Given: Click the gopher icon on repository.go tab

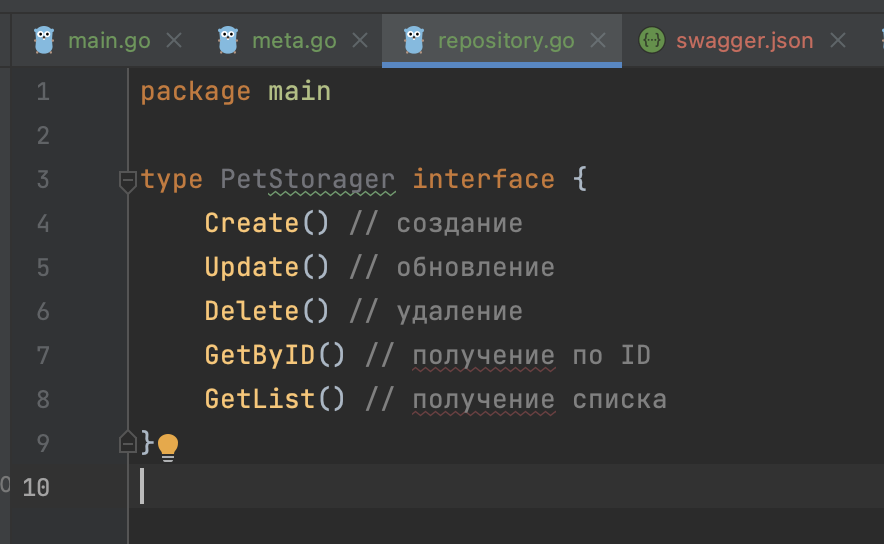Looking at the screenshot, I should click(x=414, y=40).
